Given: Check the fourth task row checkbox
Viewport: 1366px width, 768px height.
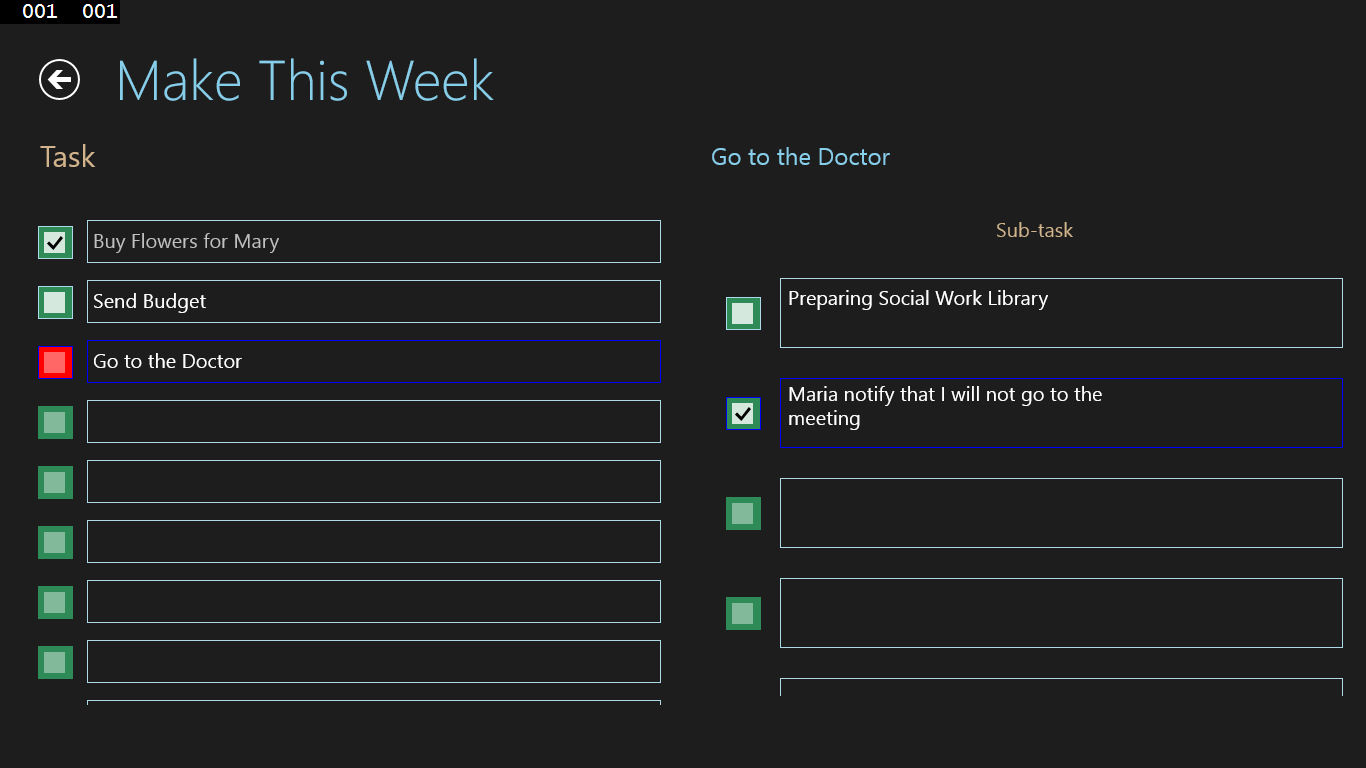Looking at the screenshot, I should [55, 422].
